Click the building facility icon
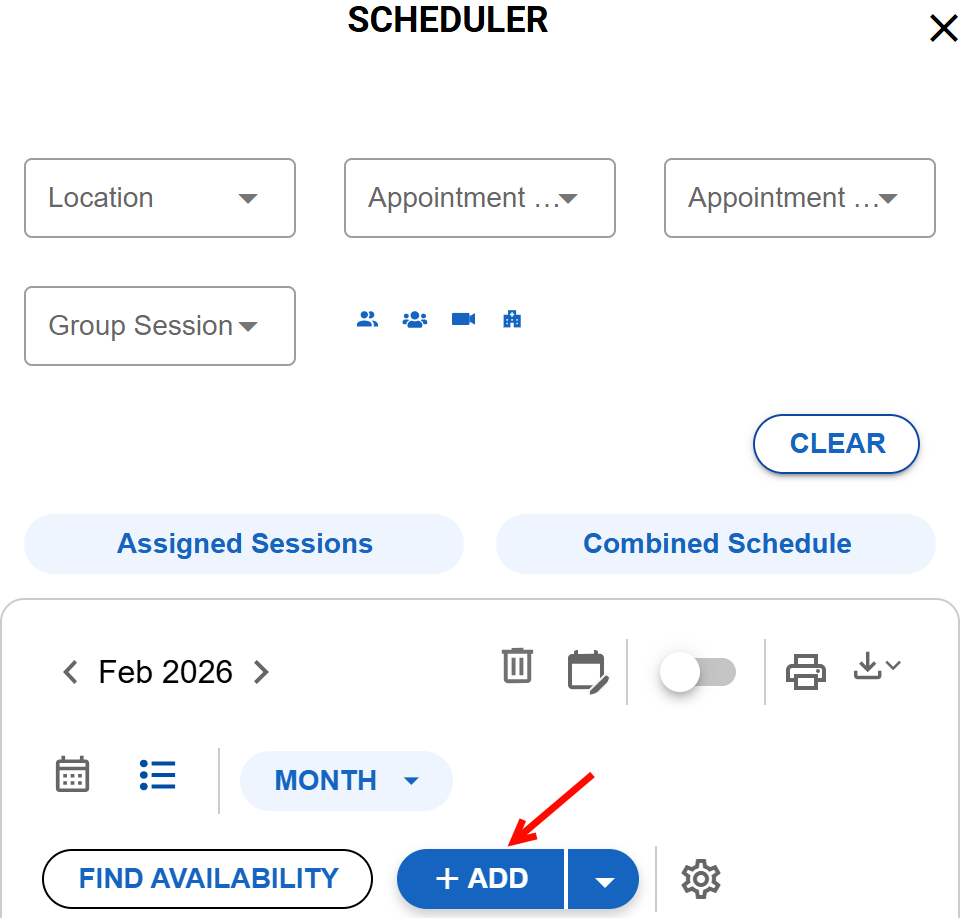 click(x=512, y=320)
